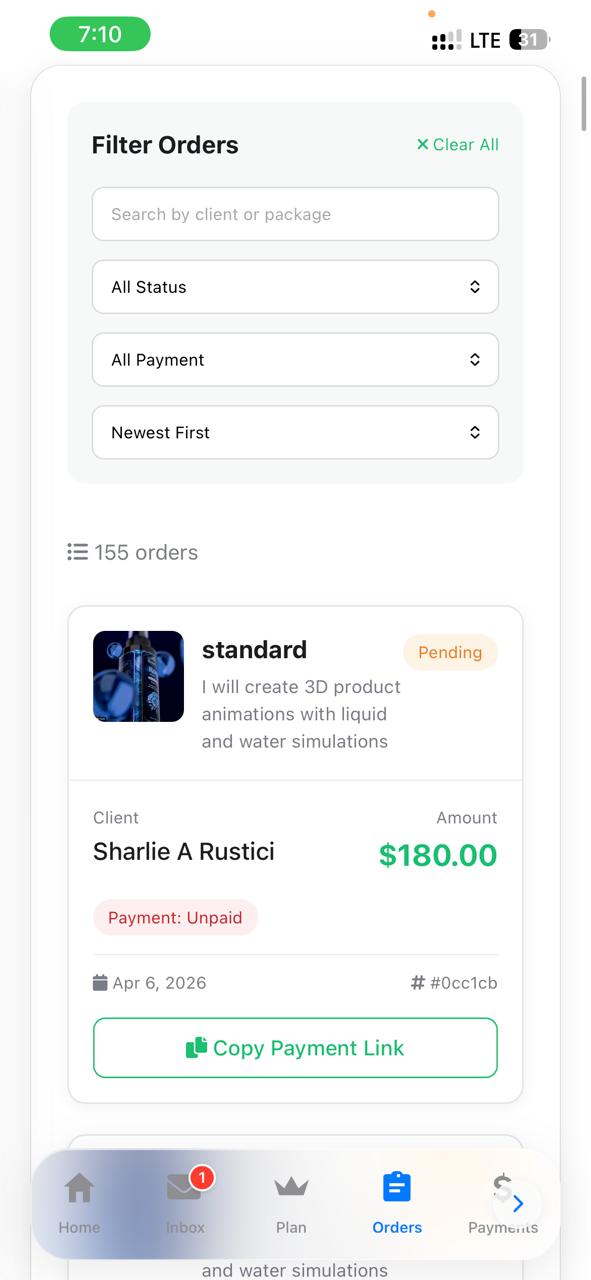Tap the X icon beside Clear All
The width and height of the screenshot is (591, 1280).
[x=422, y=144]
